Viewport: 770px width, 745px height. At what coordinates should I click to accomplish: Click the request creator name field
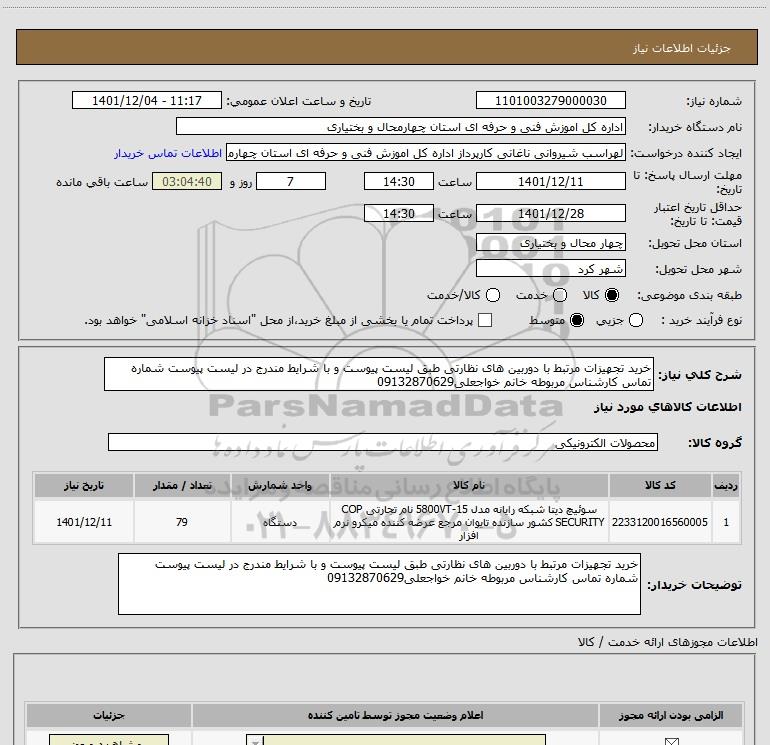[x=426, y=153]
